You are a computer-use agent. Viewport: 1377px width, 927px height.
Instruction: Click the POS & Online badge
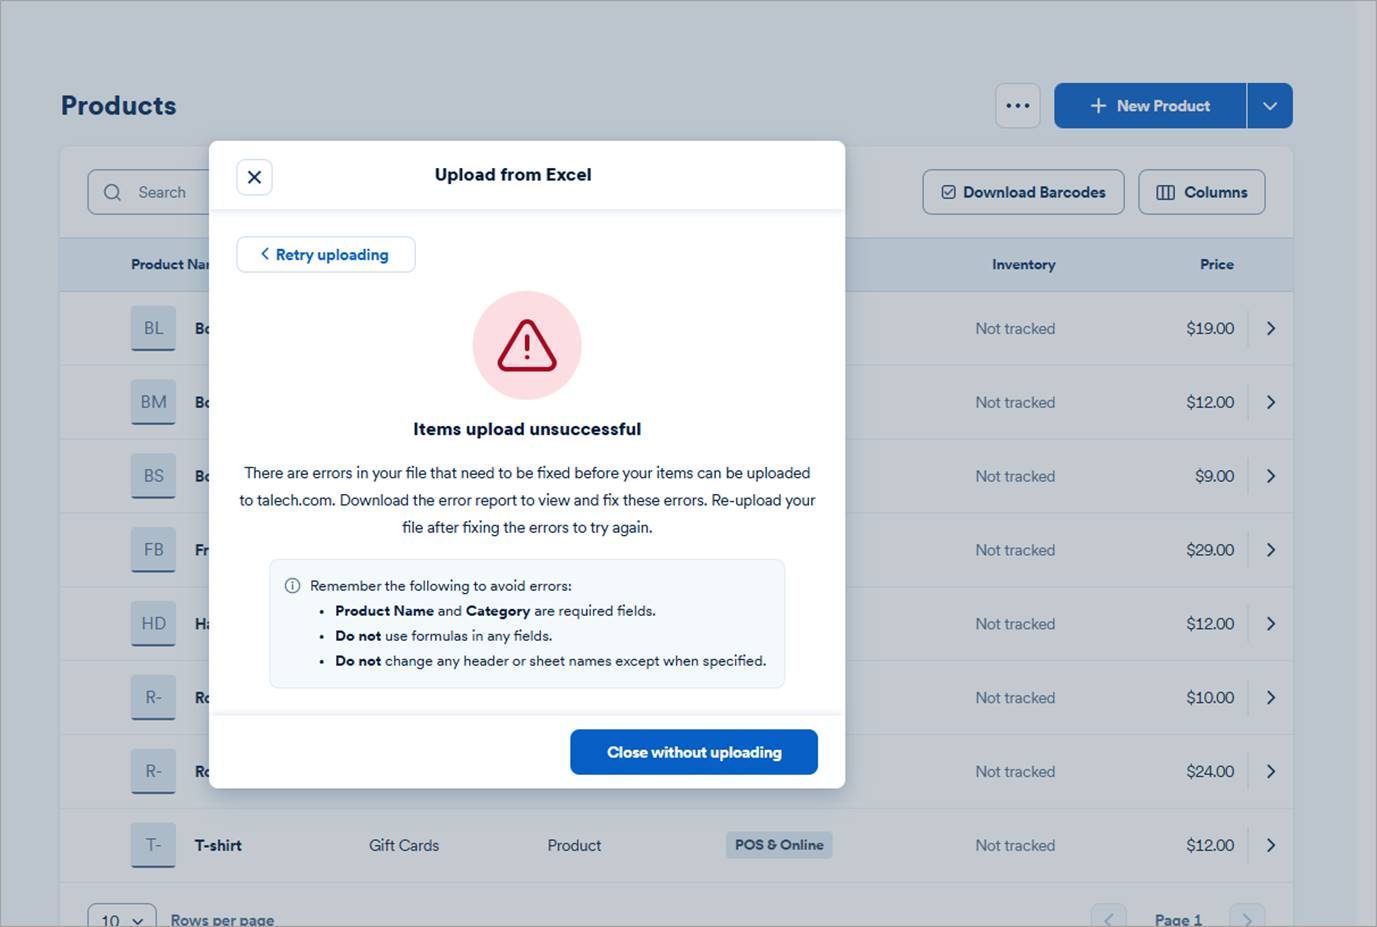click(779, 845)
